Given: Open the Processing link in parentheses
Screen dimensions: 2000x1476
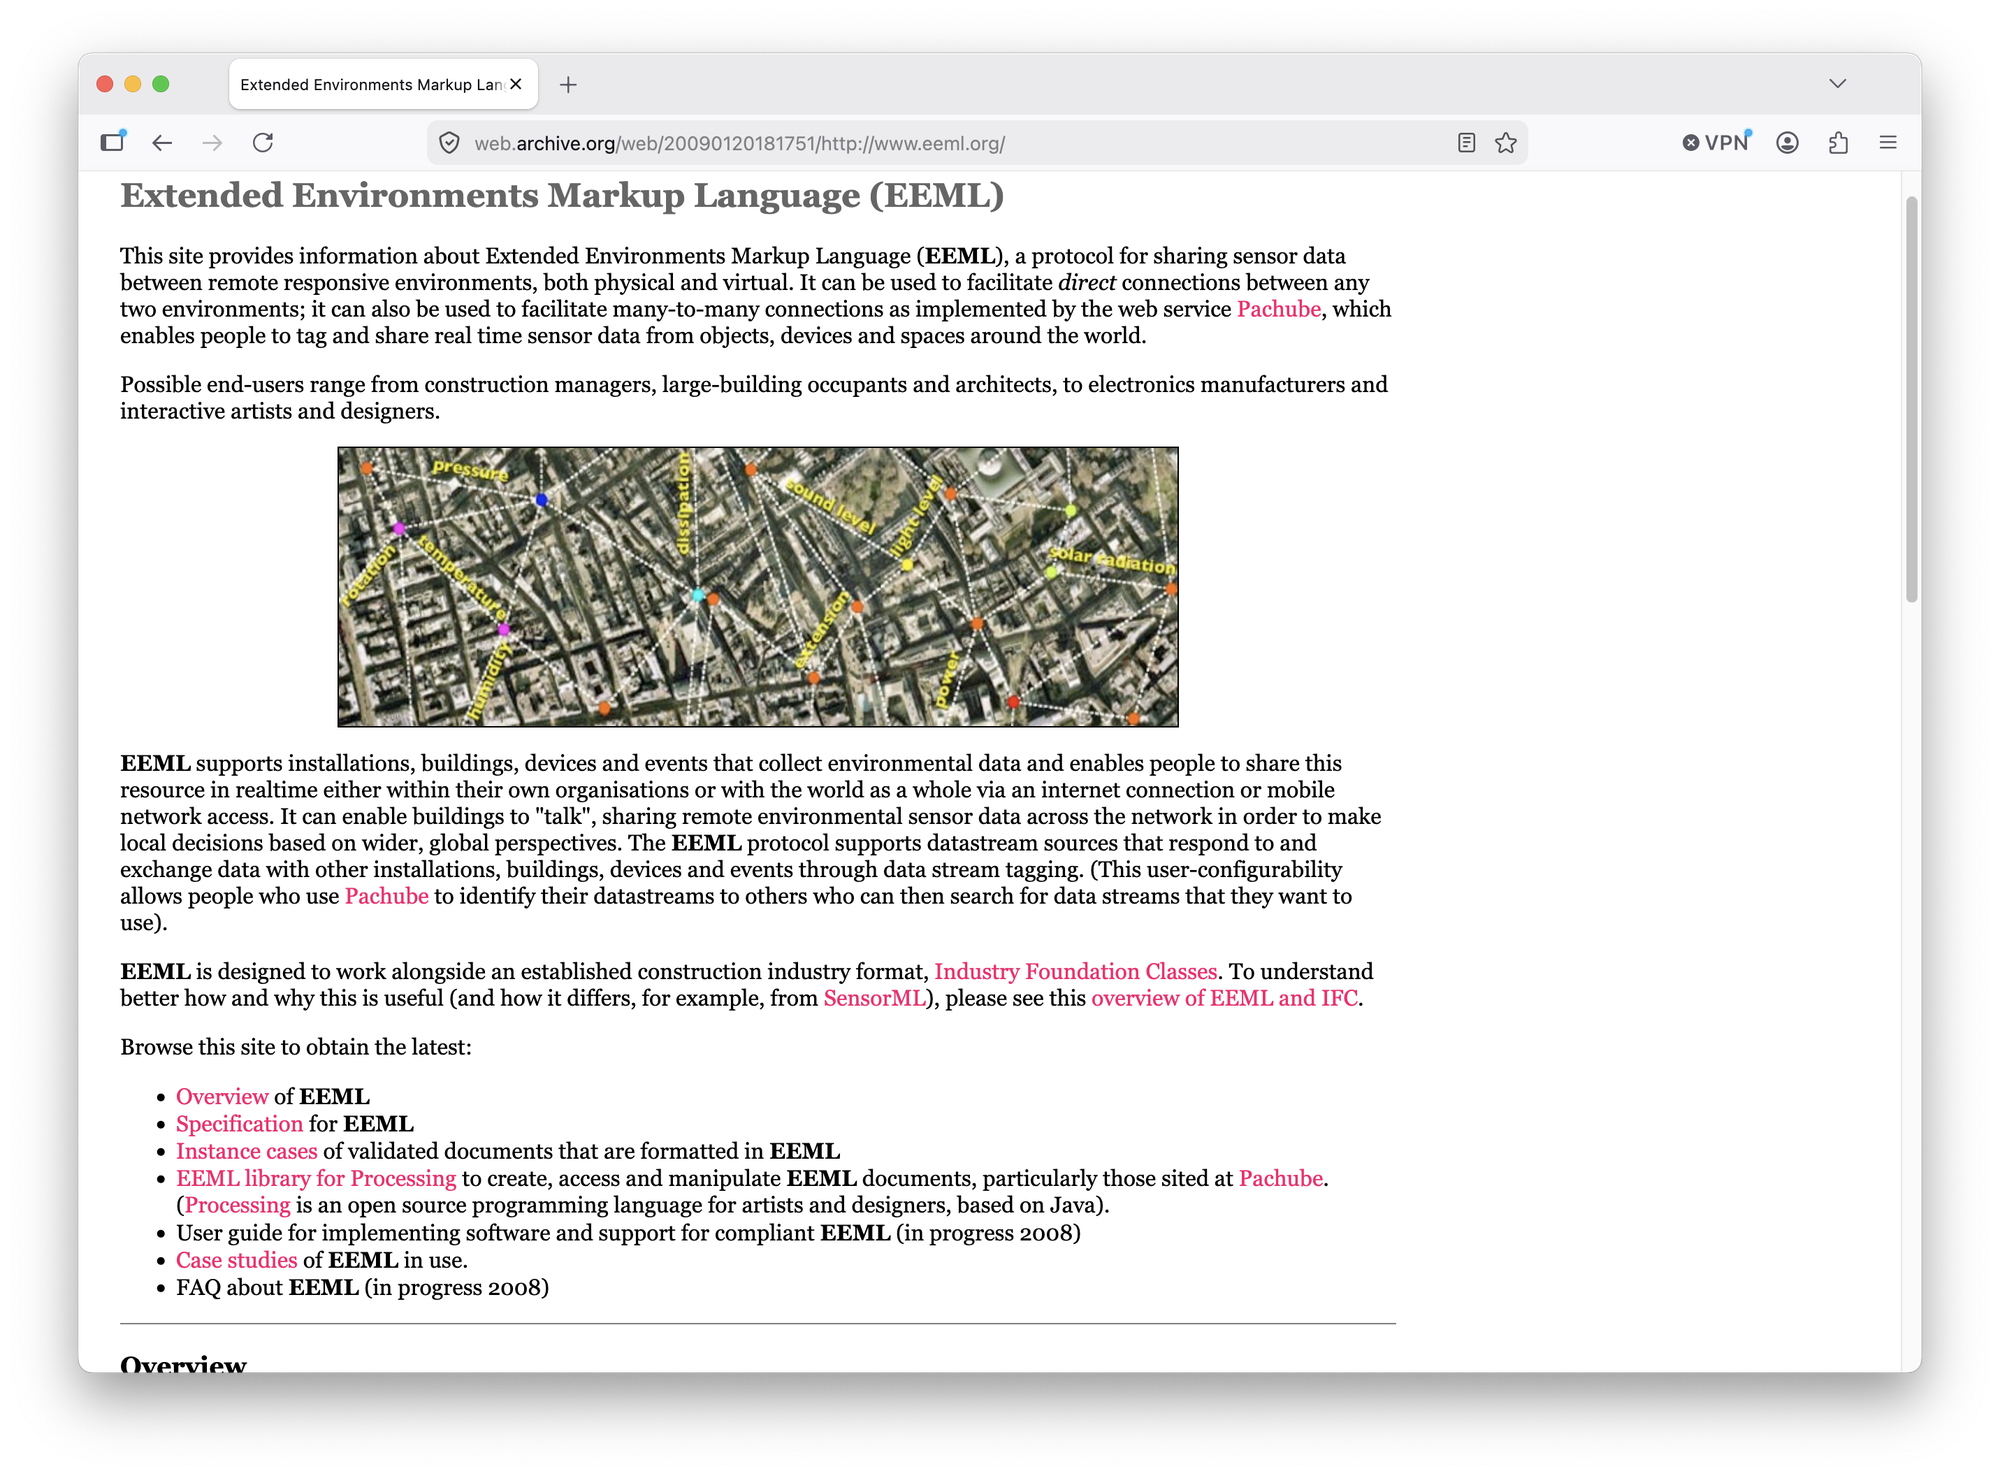Looking at the screenshot, I should [x=238, y=1205].
